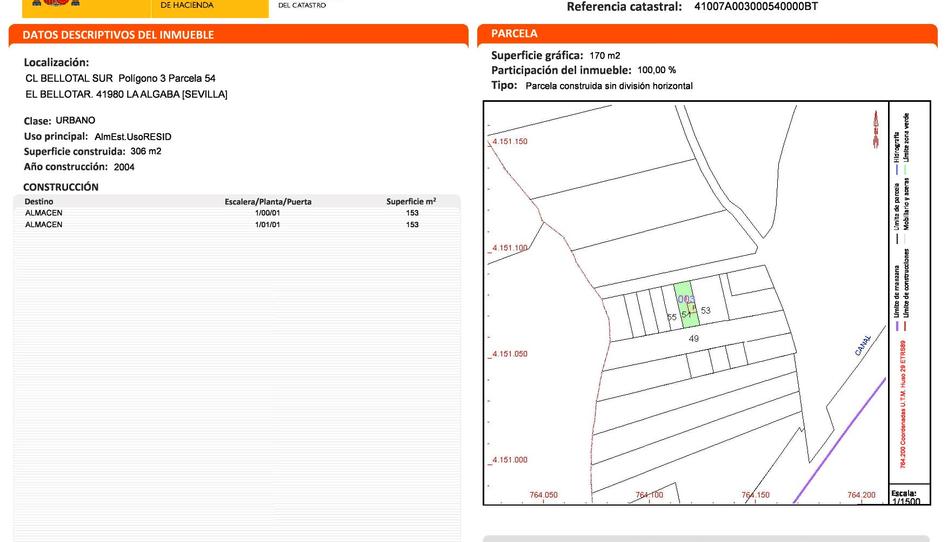Click parcel number 49 on the map
The height and width of the screenshot is (542, 948).
694,339
